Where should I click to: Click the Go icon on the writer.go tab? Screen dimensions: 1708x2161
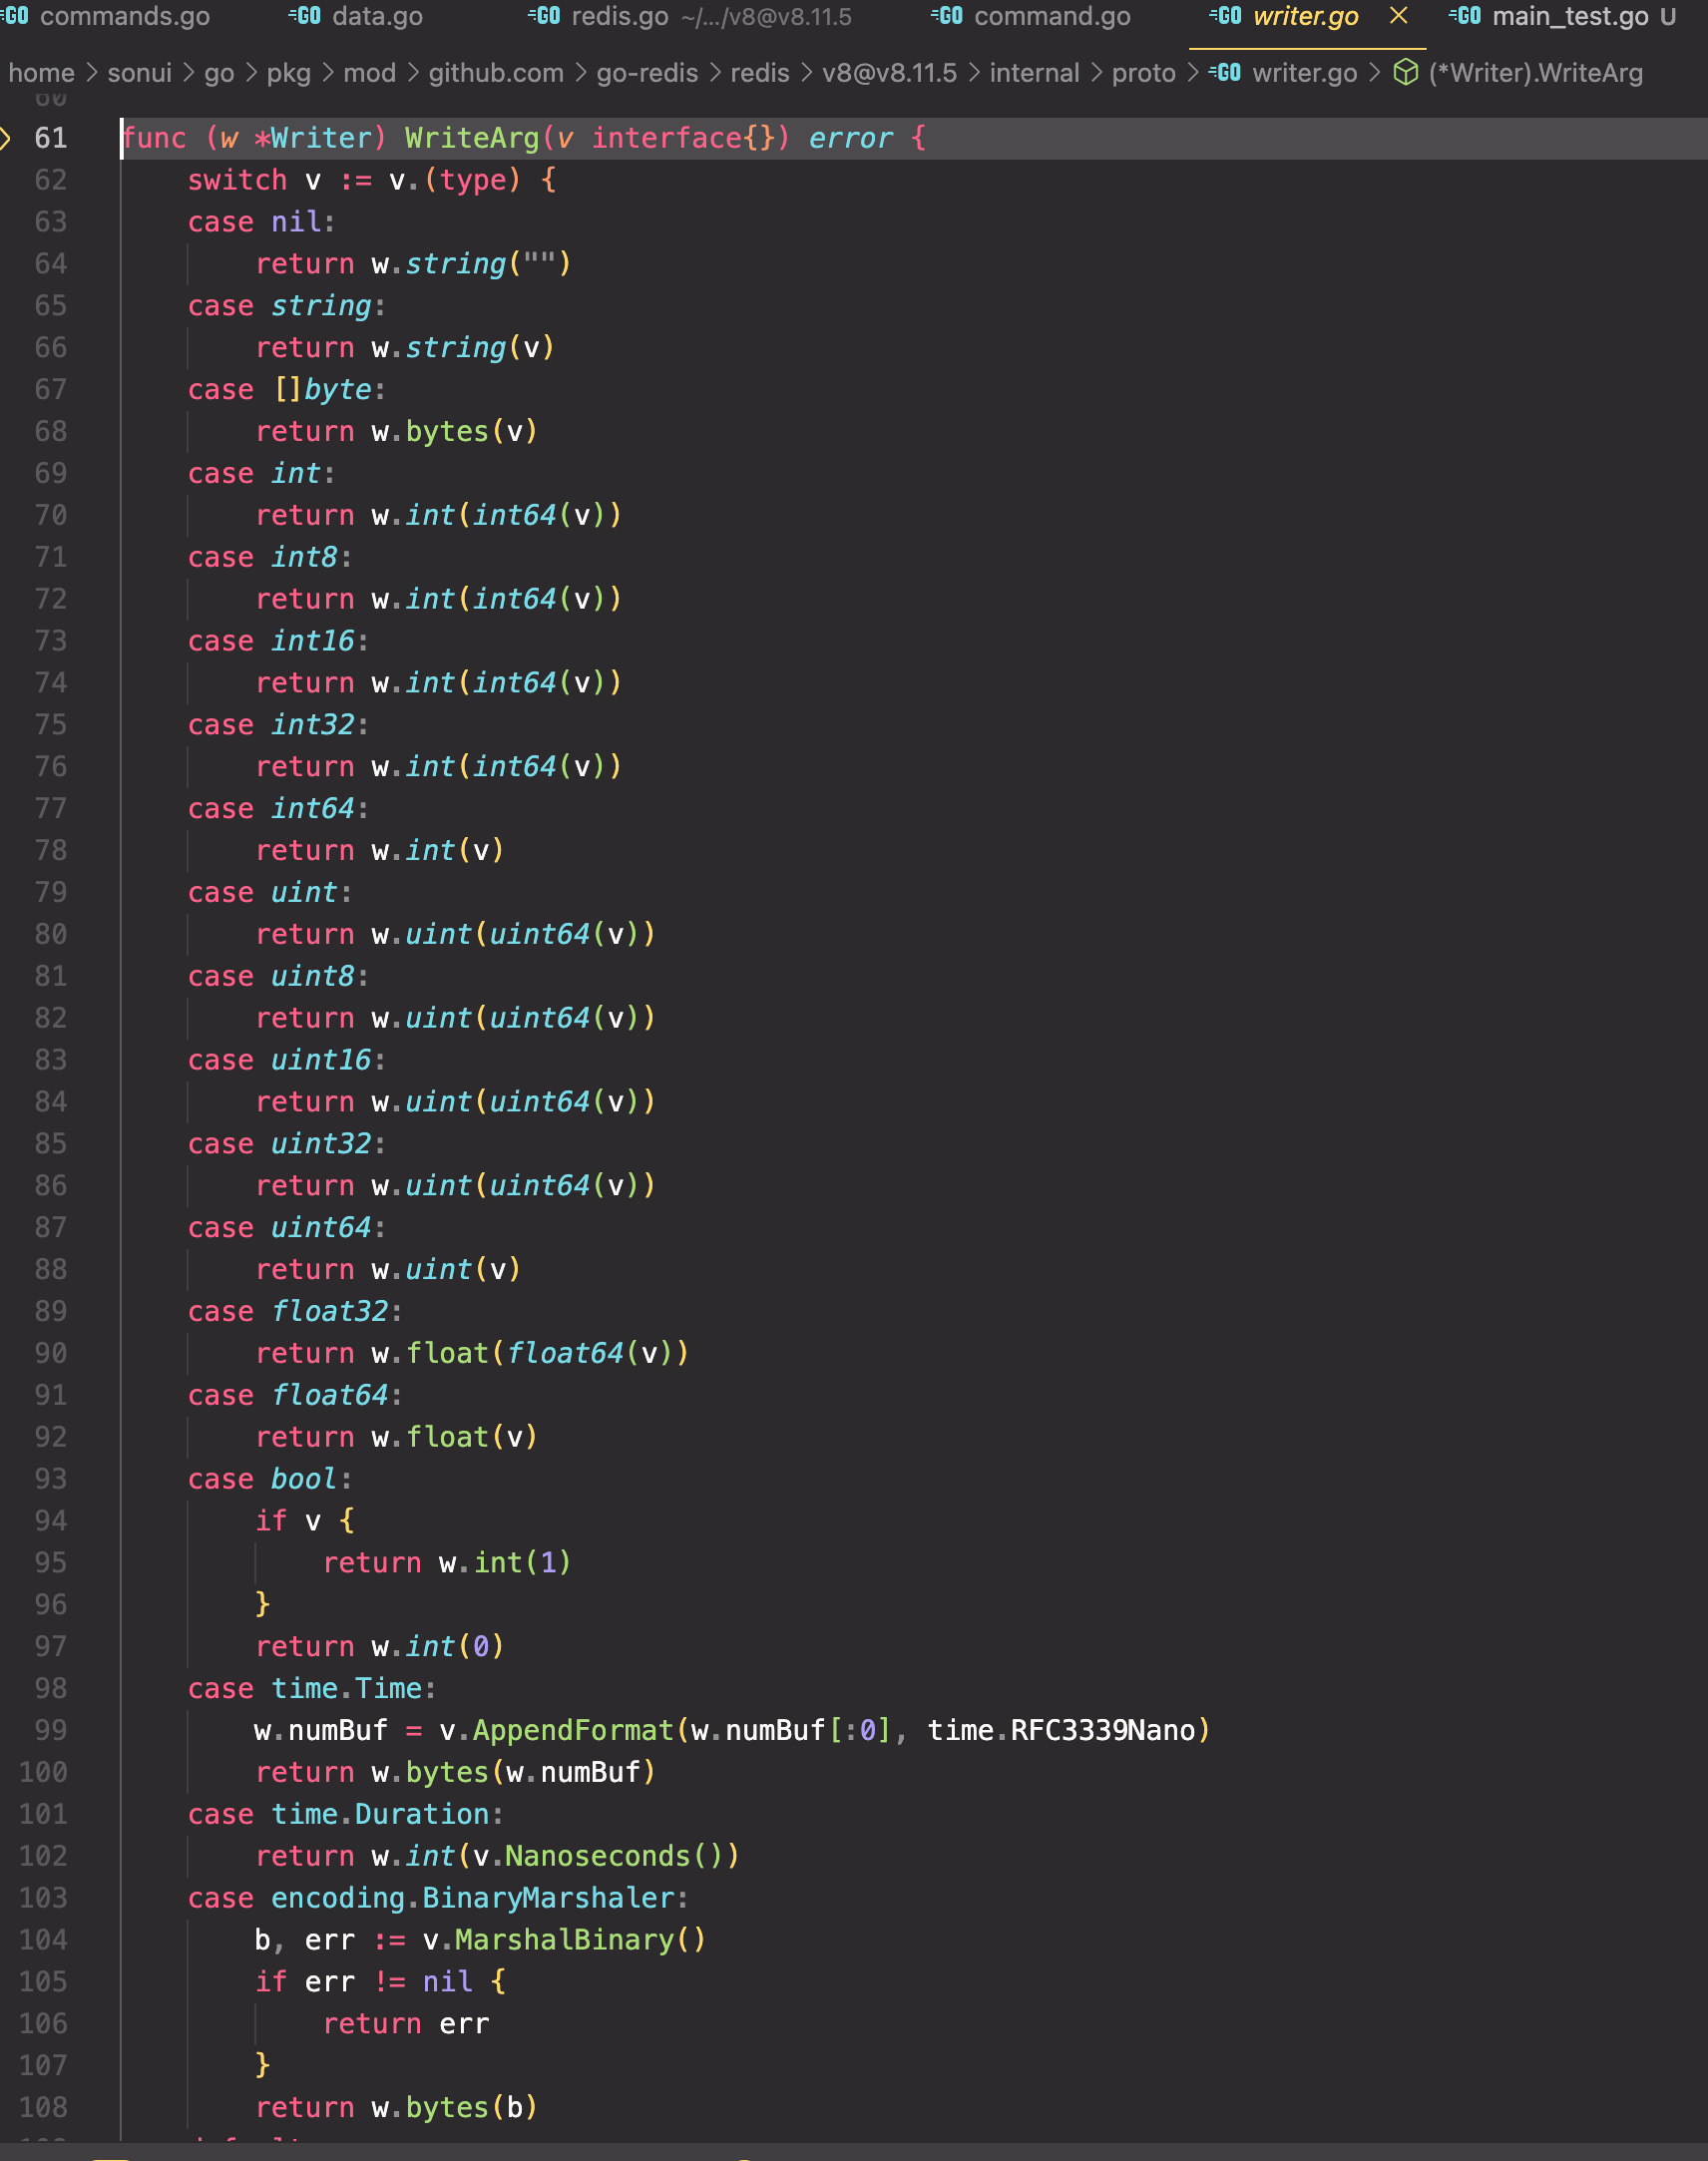pyautogui.click(x=1227, y=16)
